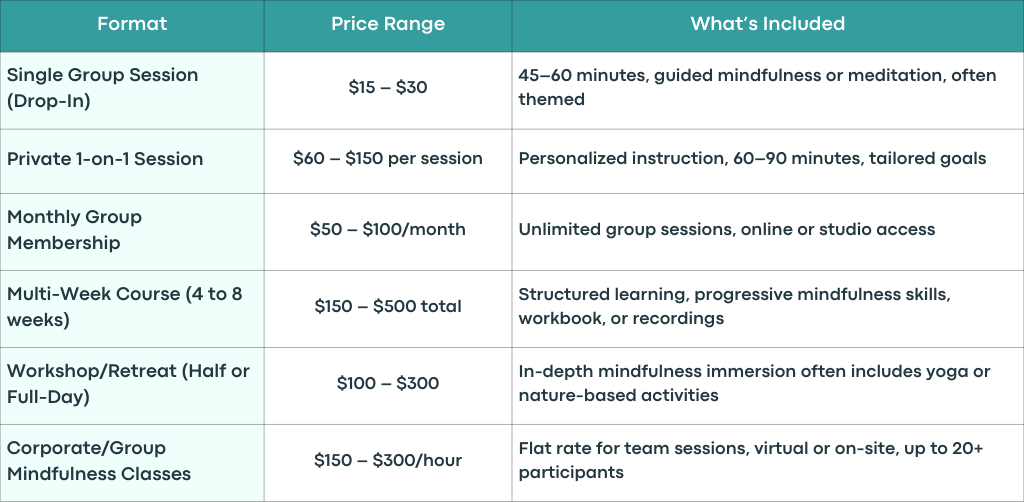The height and width of the screenshot is (502, 1024).
Task: Select the $150 – $500 total price cell
Action: 388,309
